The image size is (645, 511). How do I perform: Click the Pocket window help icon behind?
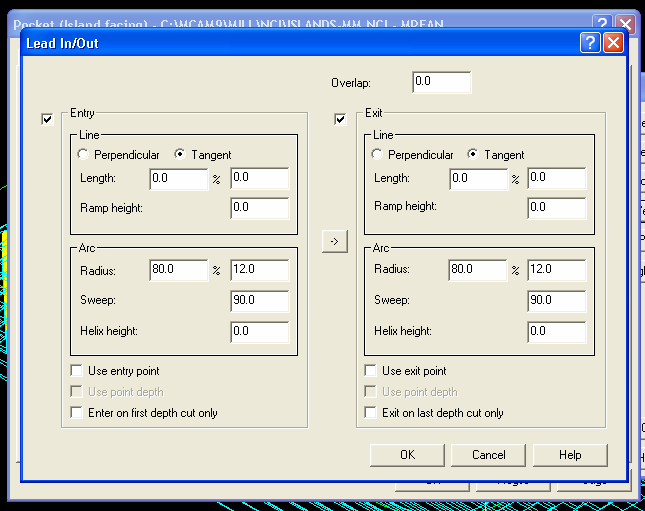click(602, 23)
